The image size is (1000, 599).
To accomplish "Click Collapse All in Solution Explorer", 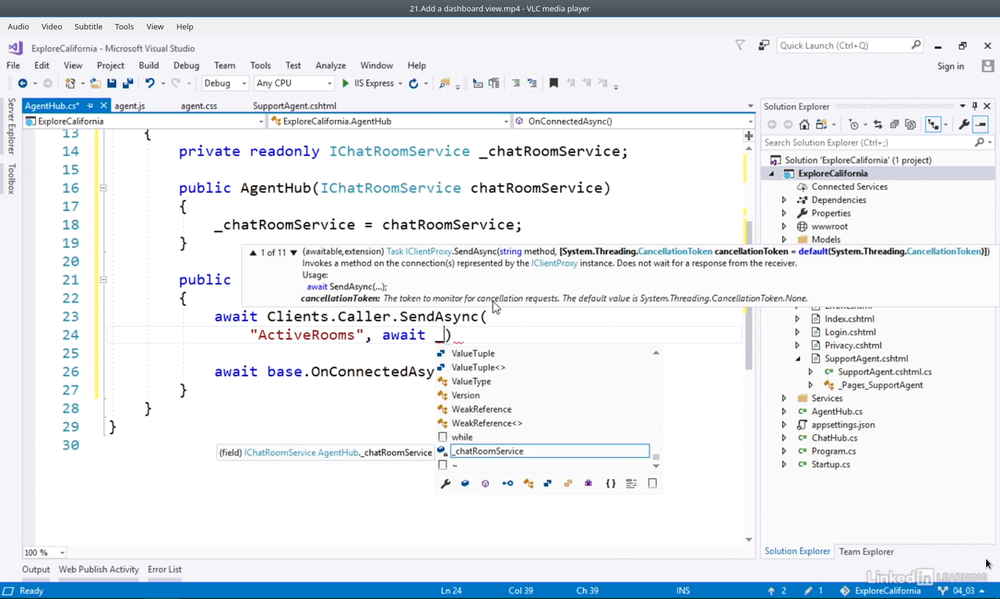I will pyautogui.click(x=893, y=125).
